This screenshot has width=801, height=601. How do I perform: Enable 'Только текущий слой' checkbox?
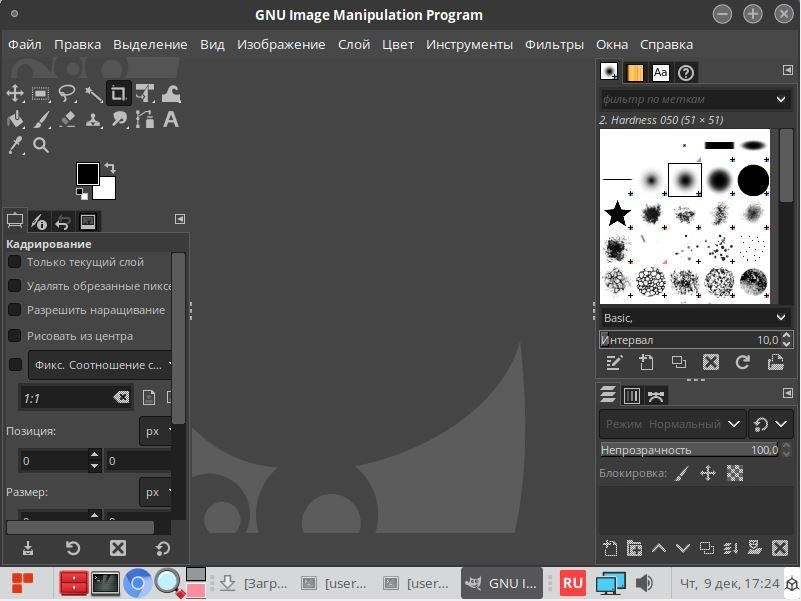14,262
